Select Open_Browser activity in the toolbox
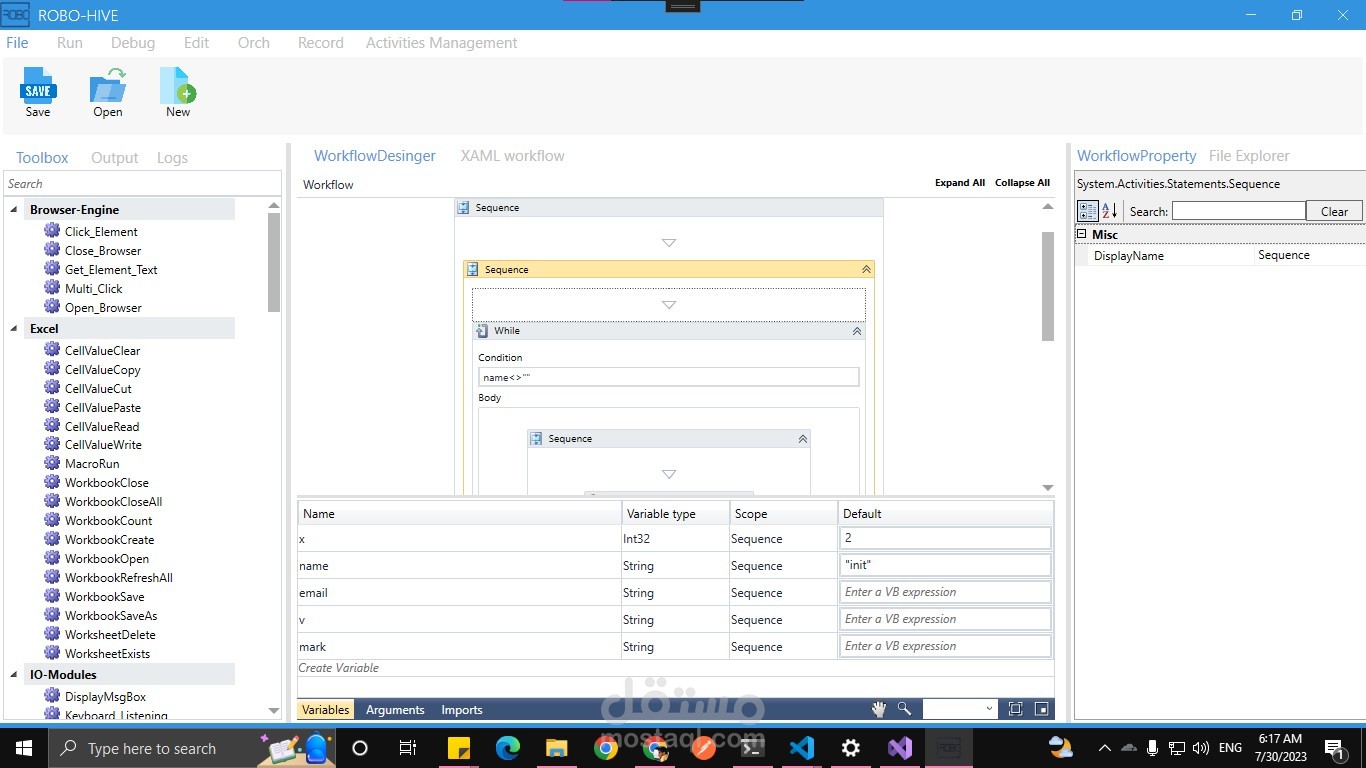 pyautogui.click(x=103, y=308)
